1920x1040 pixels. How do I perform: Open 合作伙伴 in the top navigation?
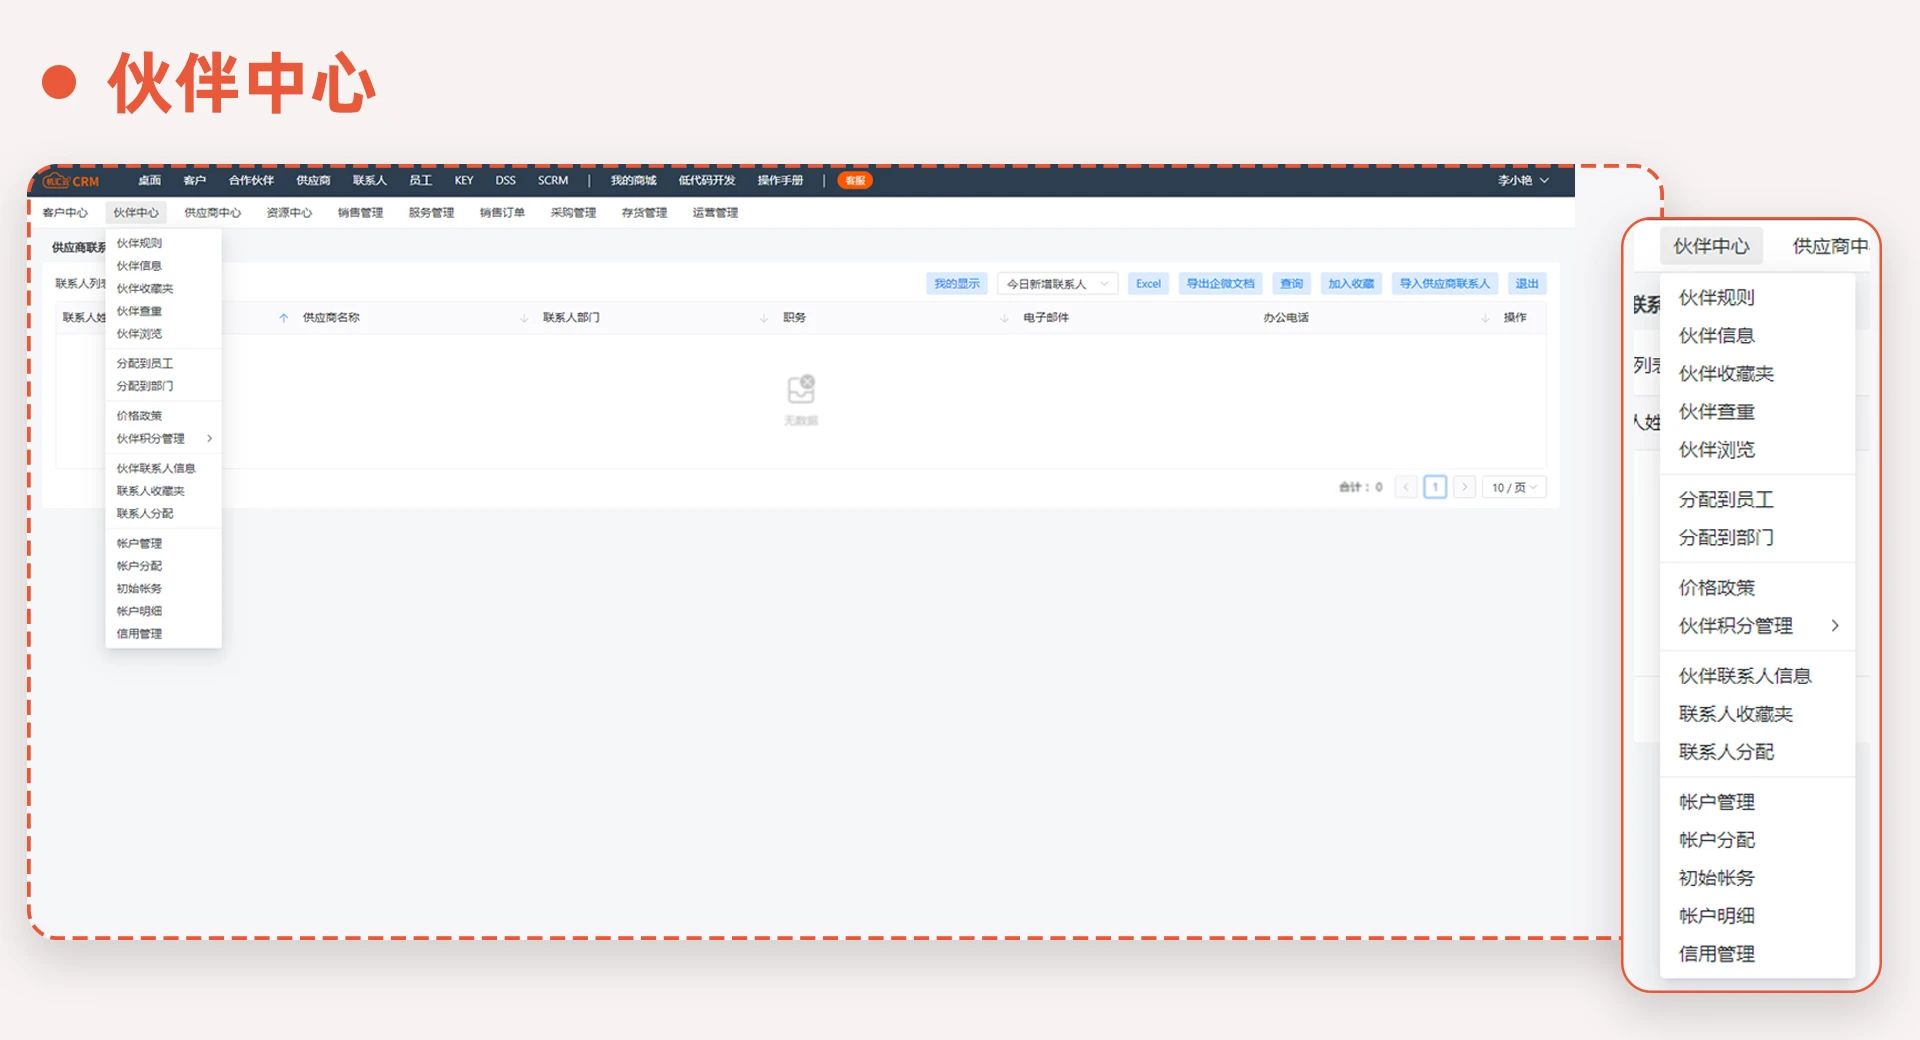[251, 181]
